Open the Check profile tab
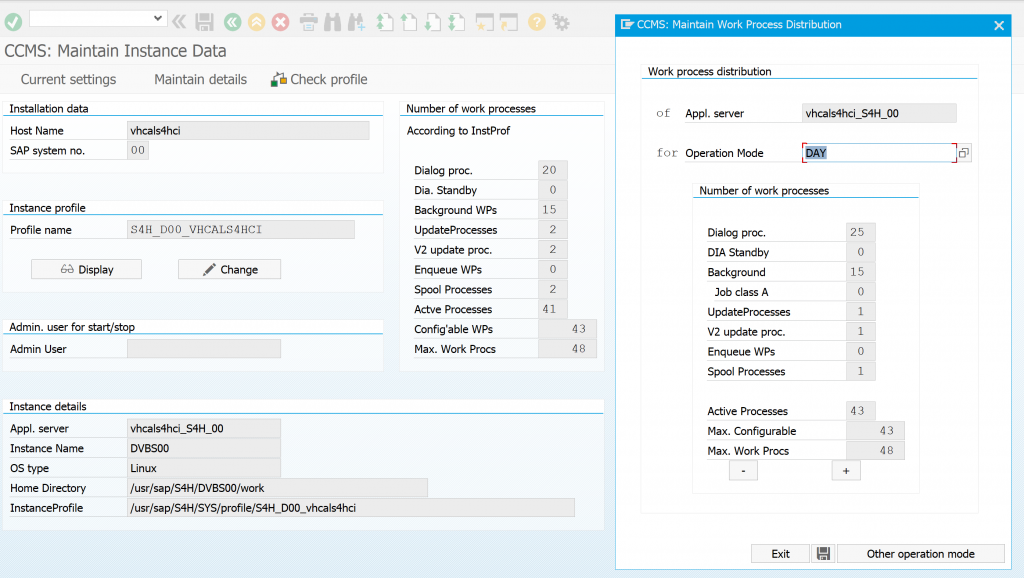This screenshot has width=1024, height=578. point(327,79)
